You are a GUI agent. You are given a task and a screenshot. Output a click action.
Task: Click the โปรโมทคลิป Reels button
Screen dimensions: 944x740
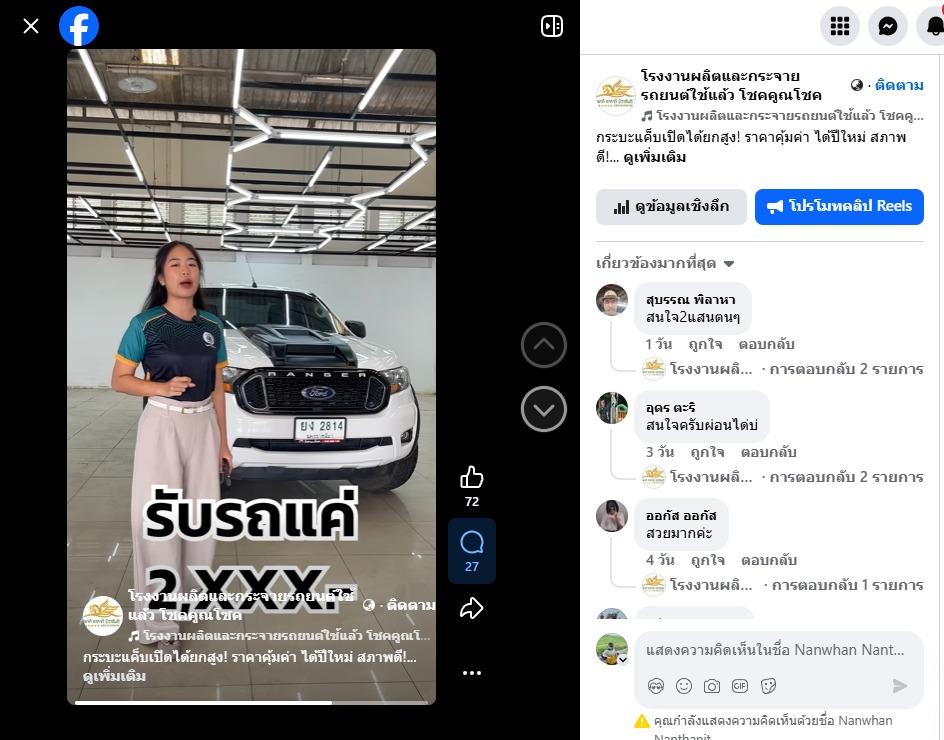pyautogui.click(x=839, y=207)
